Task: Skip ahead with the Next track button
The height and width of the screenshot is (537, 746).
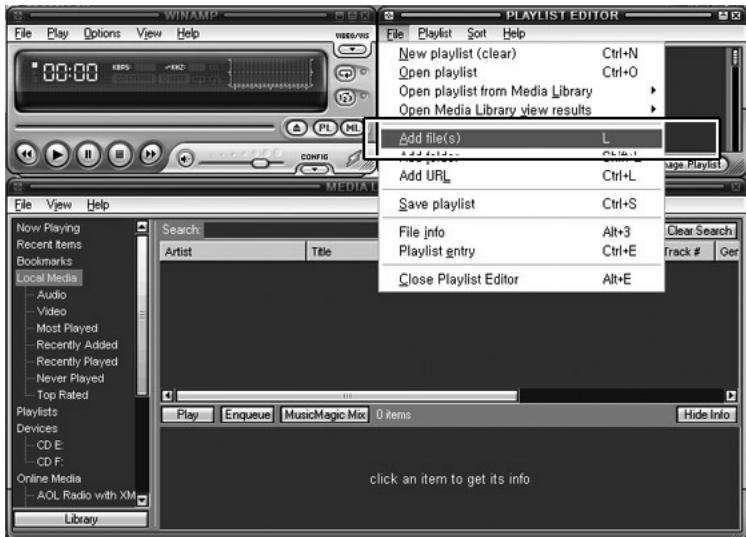Action: pos(150,154)
